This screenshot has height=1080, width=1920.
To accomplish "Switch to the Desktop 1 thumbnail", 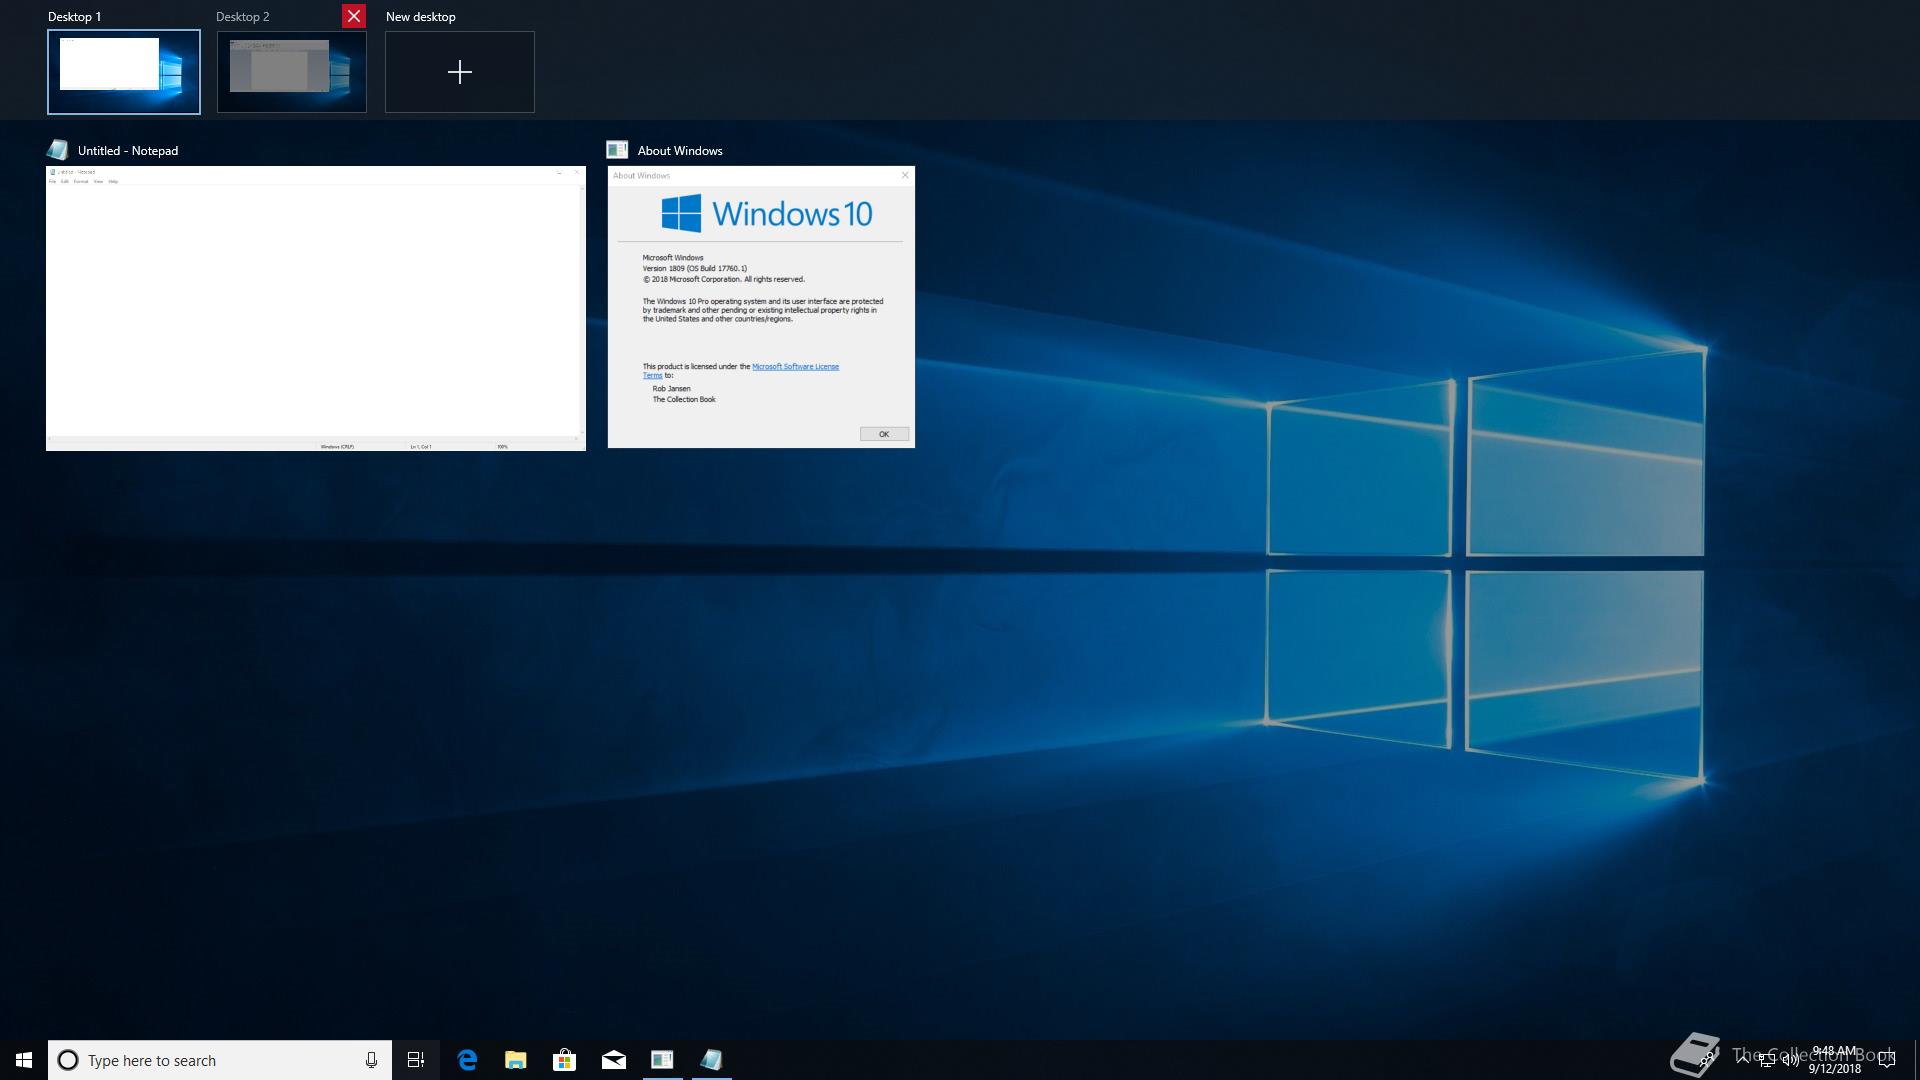I will 124,72.
